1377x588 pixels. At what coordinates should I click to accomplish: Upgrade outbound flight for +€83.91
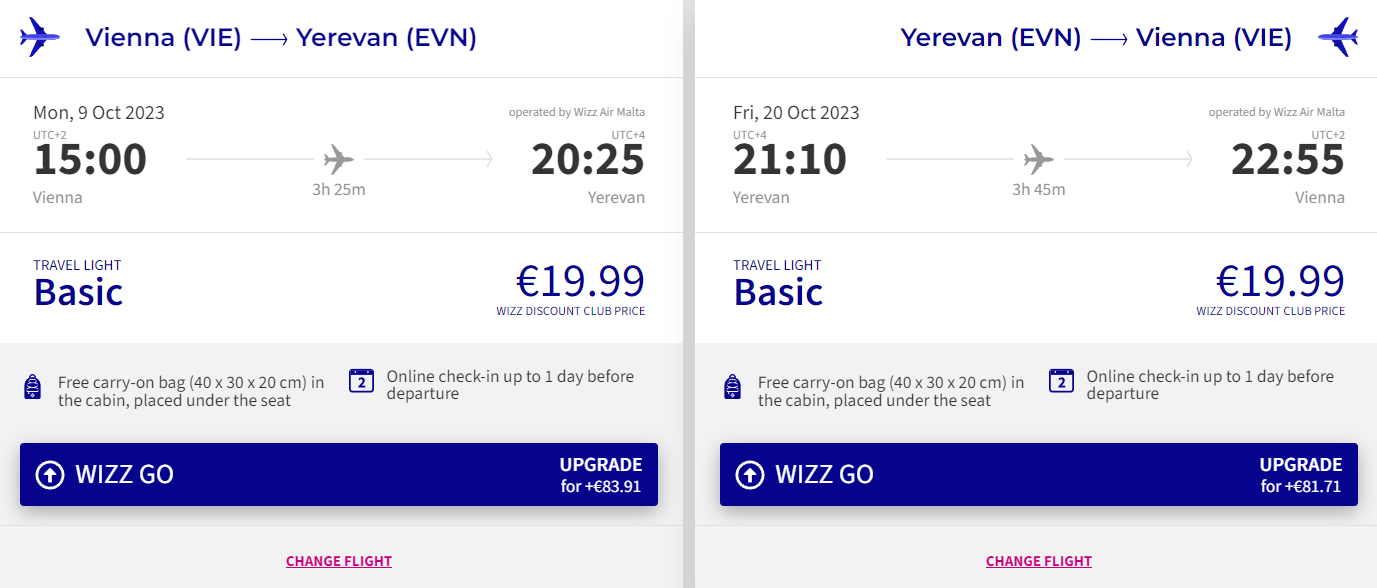tap(600, 475)
